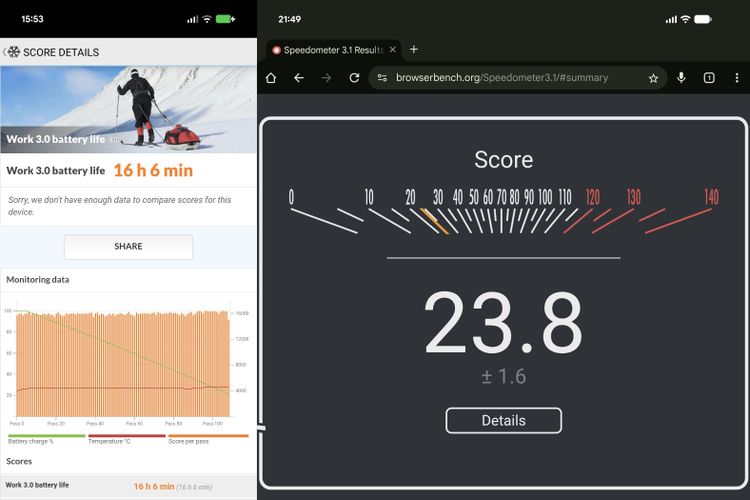Click the Speedometer score gauge scale
The image size is (750, 500).
pyautogui.click(x=503, y=212)
